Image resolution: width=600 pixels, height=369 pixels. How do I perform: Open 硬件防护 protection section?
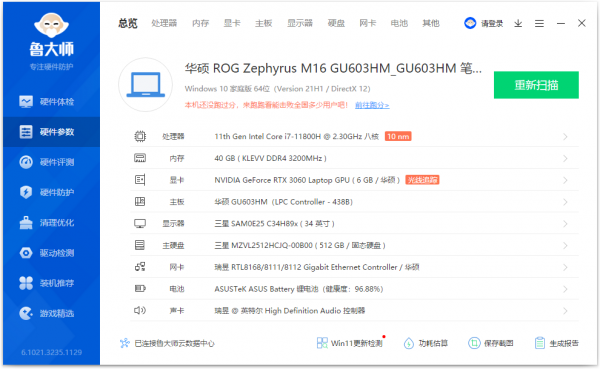click(x=51, y=192)
